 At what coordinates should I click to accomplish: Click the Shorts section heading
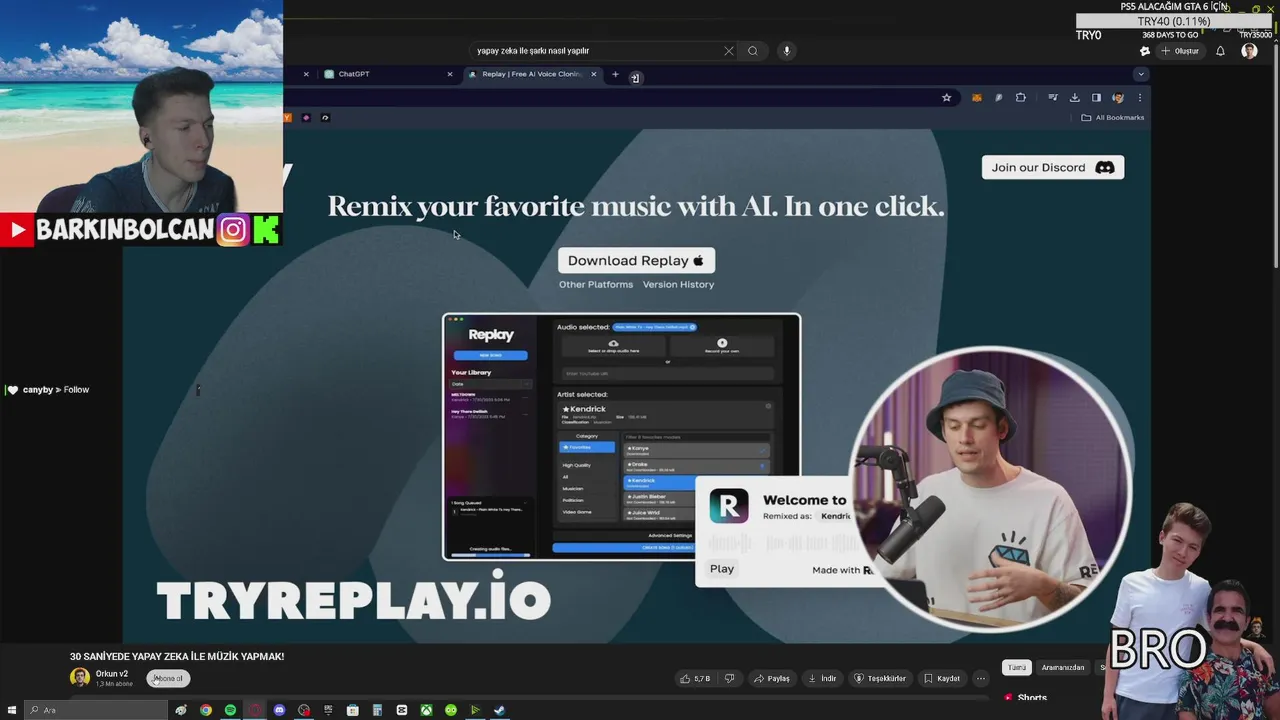(1032, 698)
